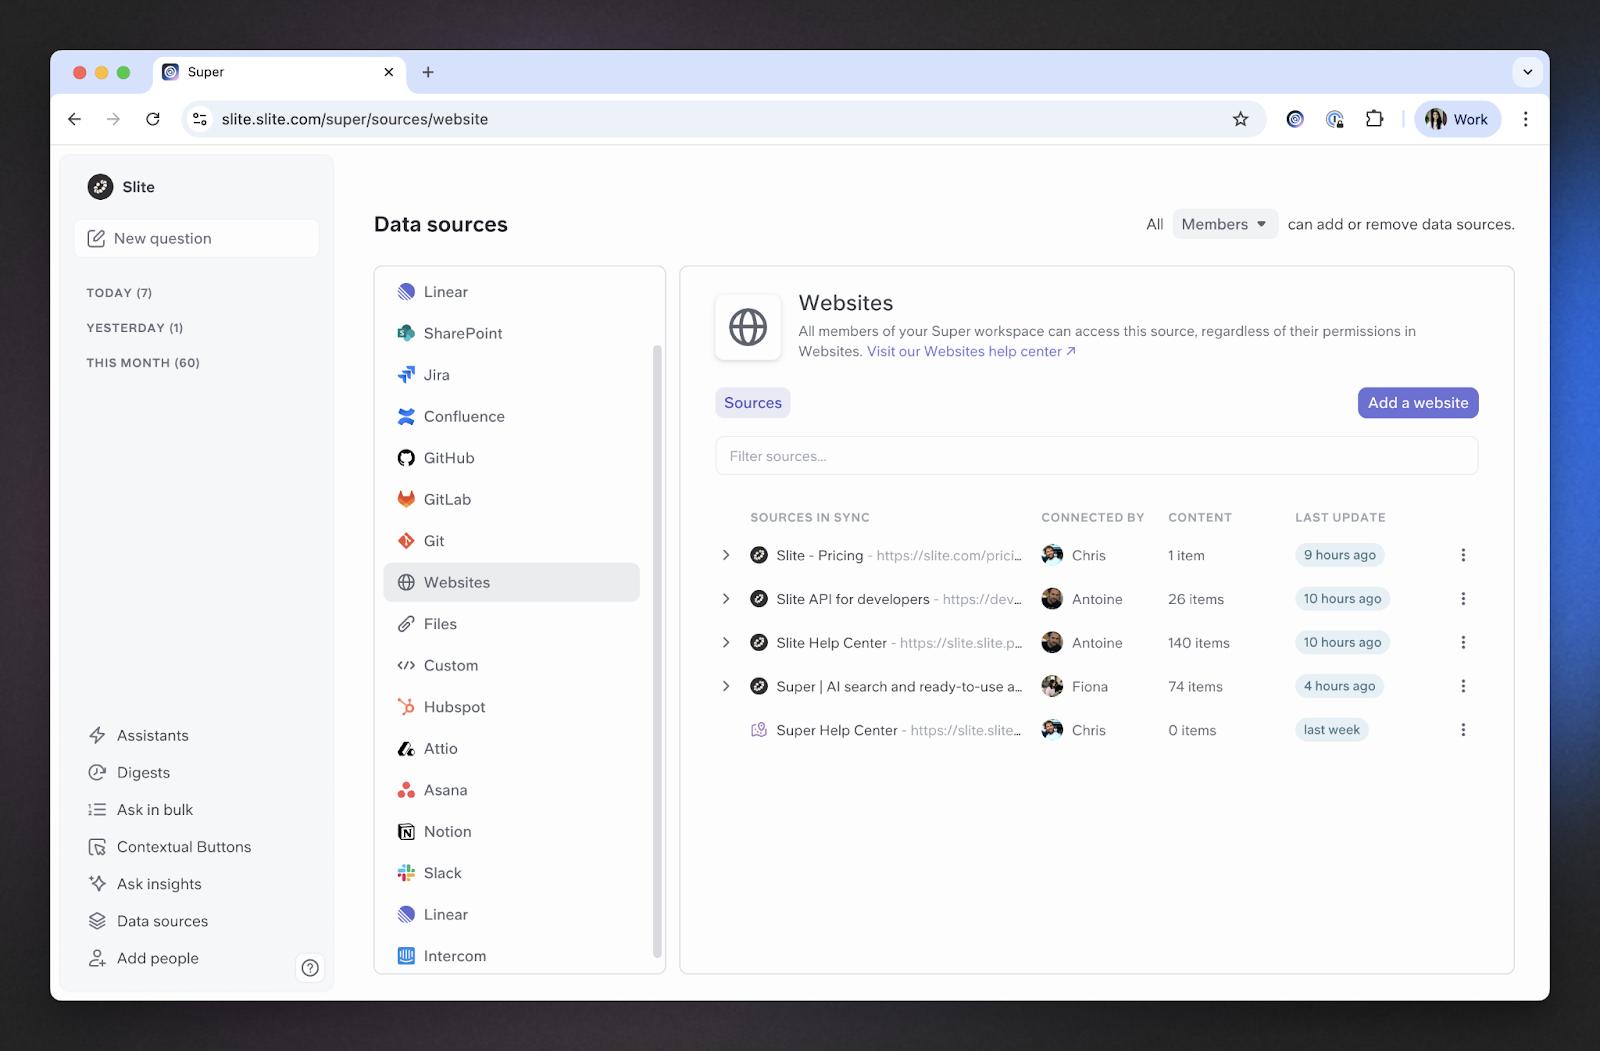Select Asana data source
1600x1051 pixels.
click(511, 790)
